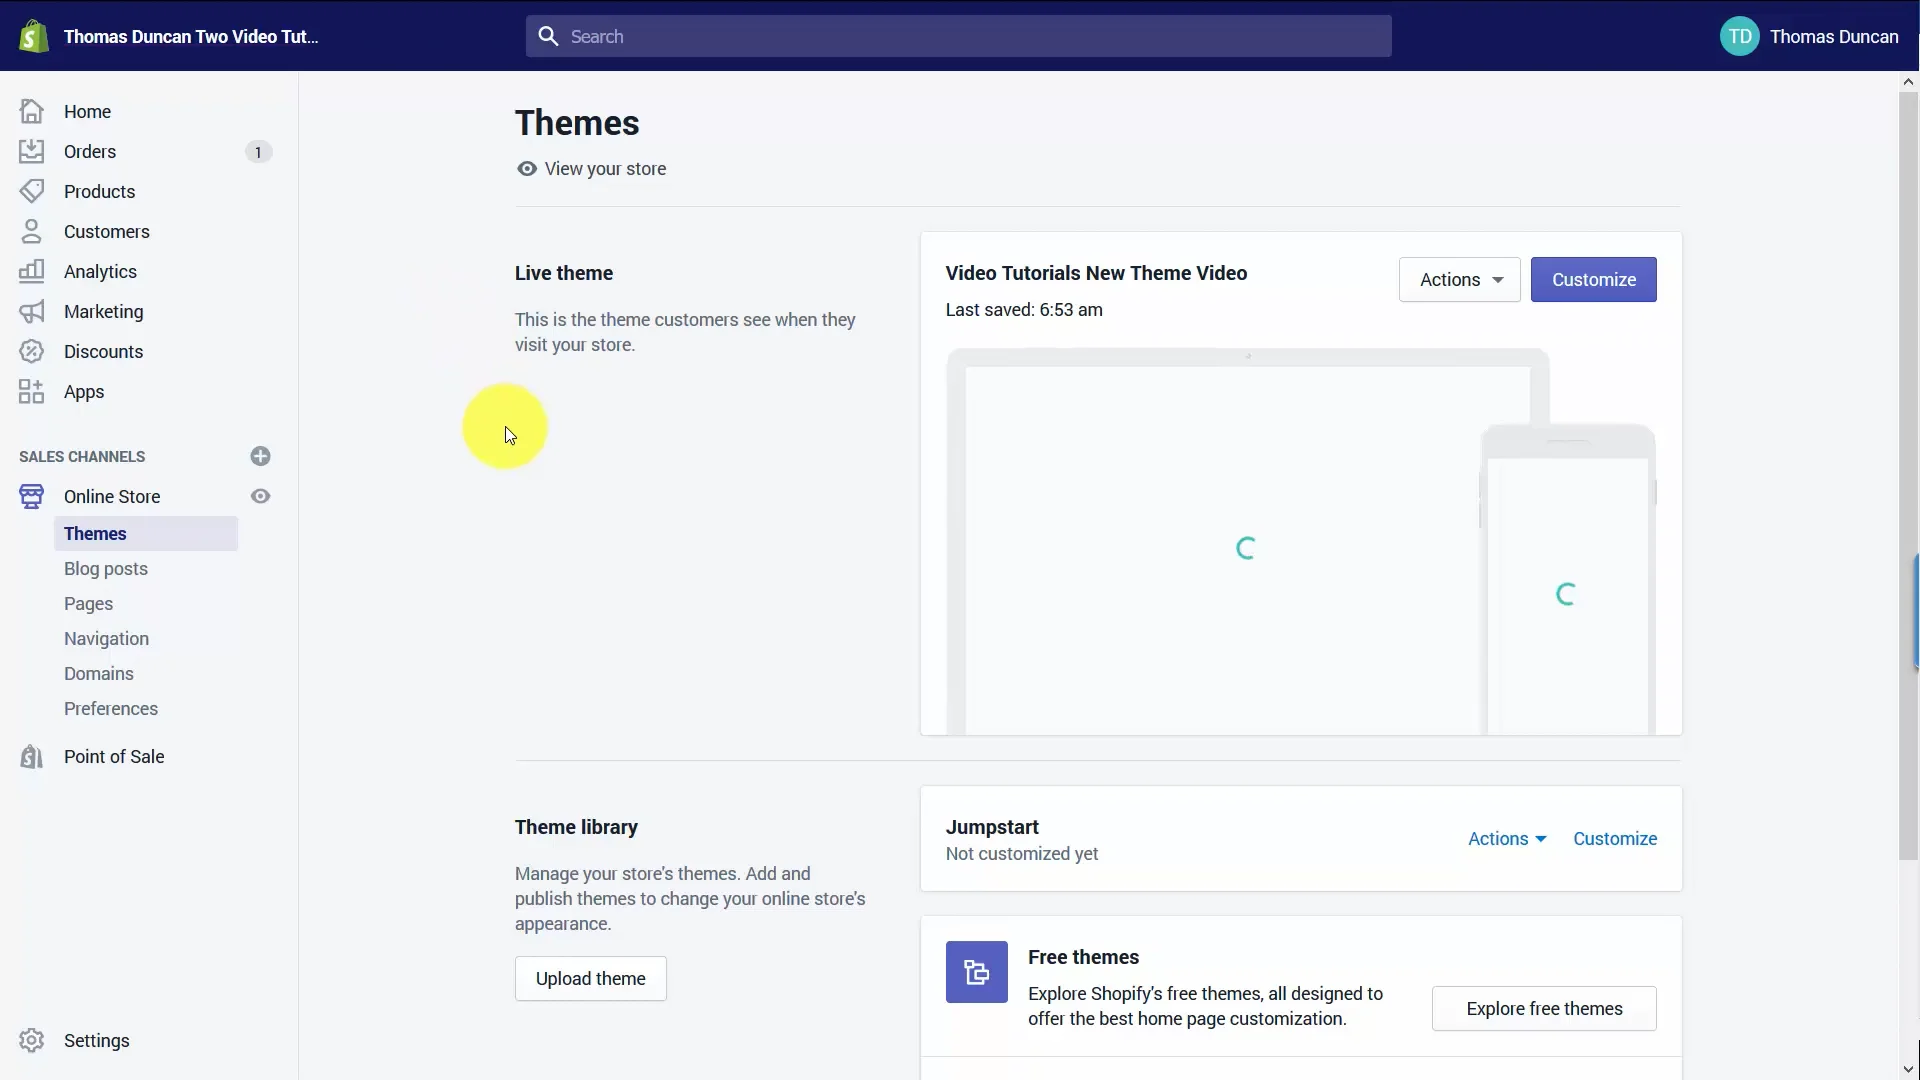Click the vertical page scrollbar
This screenshot has width=1920, height=1080.
1908,476
